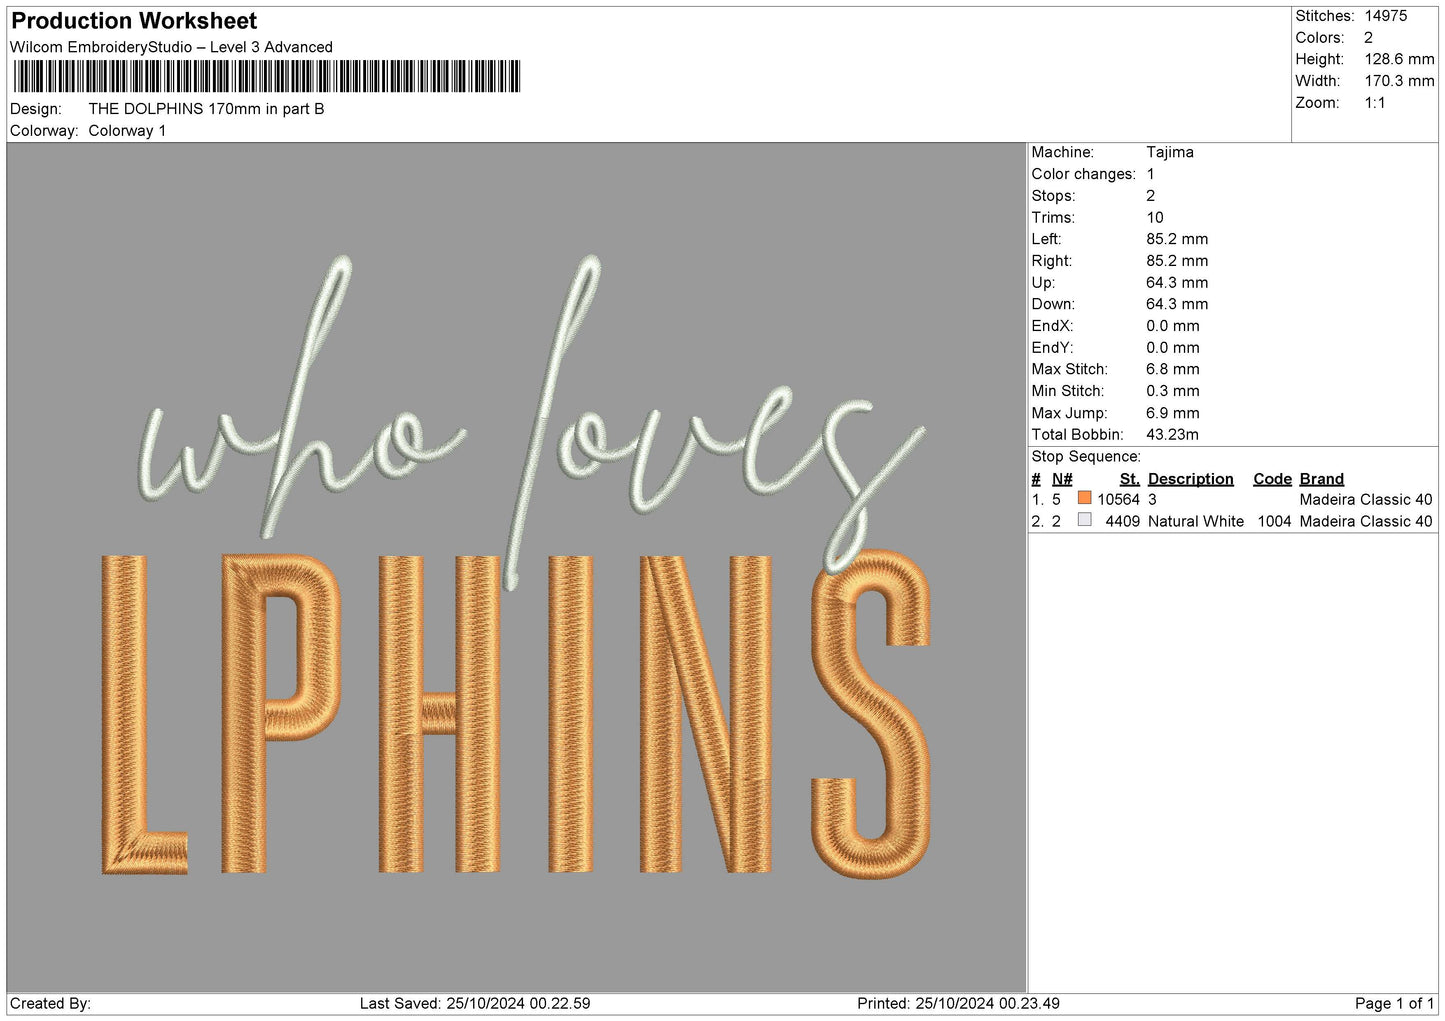Click the 'EndX:' label
Viewport: 1445px width, 1021px height.
pyautogui.click(x=1052, y=326)
